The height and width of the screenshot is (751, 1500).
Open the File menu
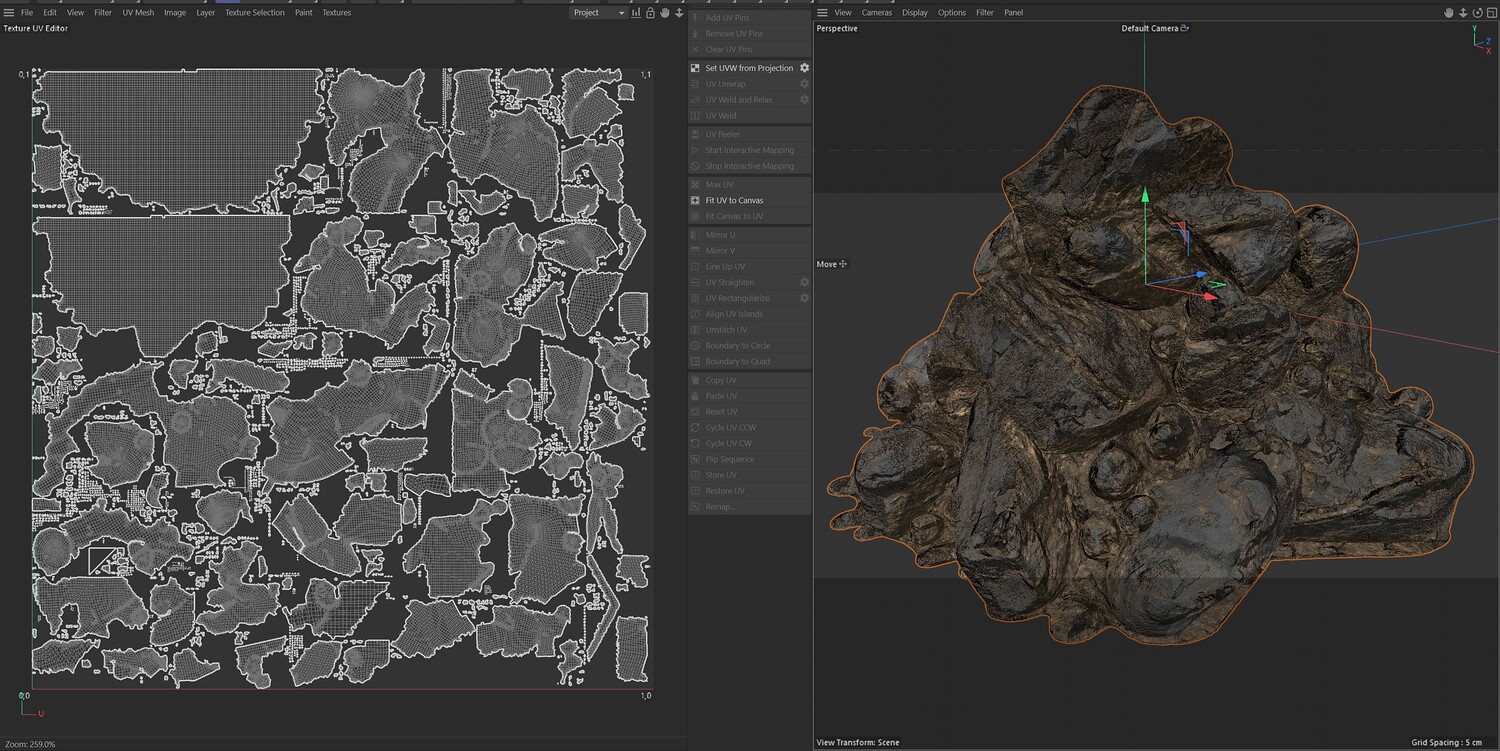(27, 13)
